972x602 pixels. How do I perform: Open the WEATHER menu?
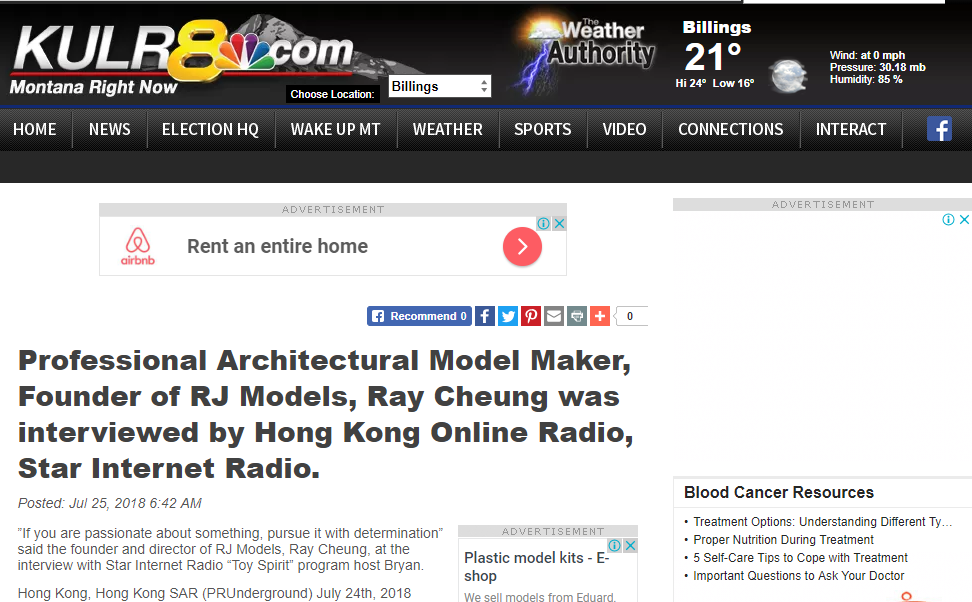pyautogui.click(x=448, y=129)
